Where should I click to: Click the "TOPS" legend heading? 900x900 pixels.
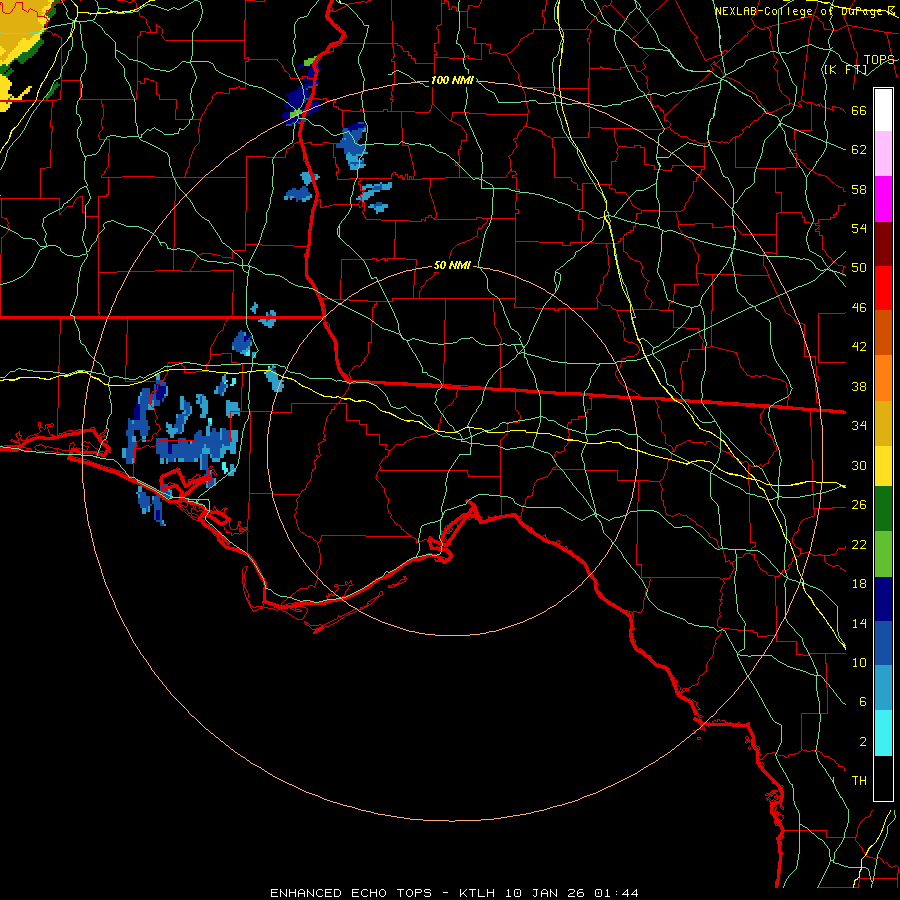coord(879,59)
